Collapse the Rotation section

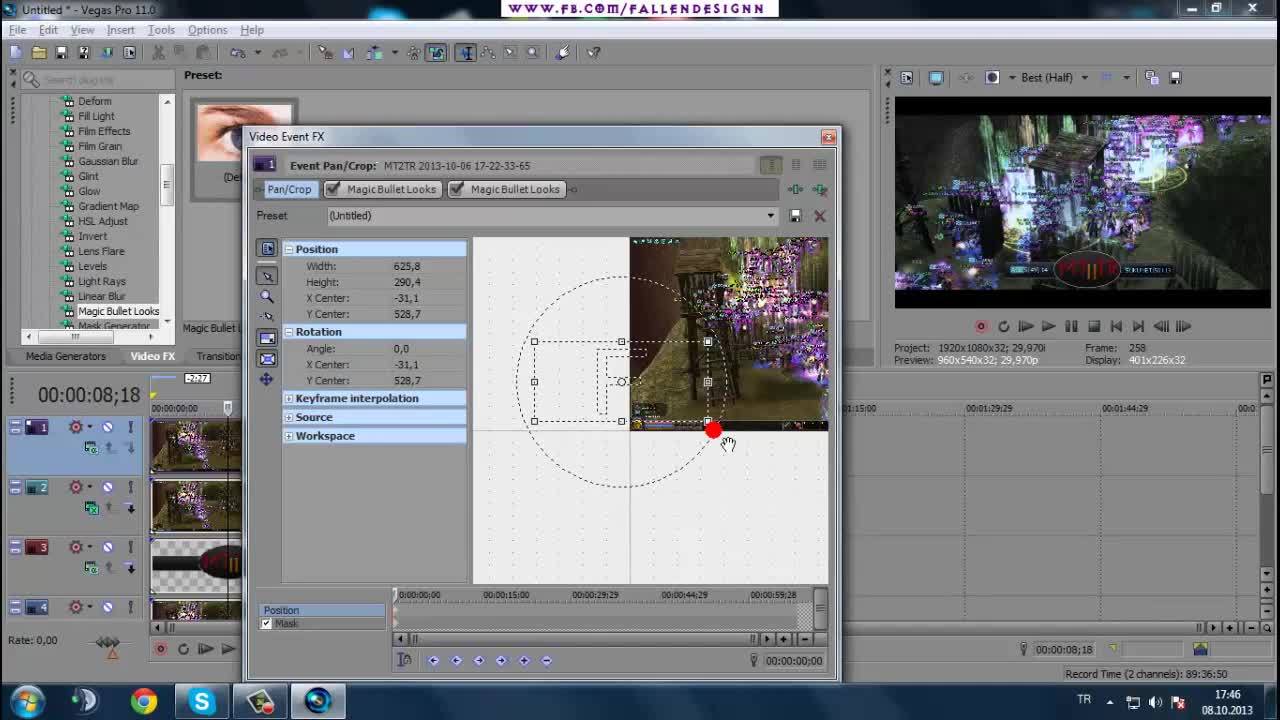(289, 332)
